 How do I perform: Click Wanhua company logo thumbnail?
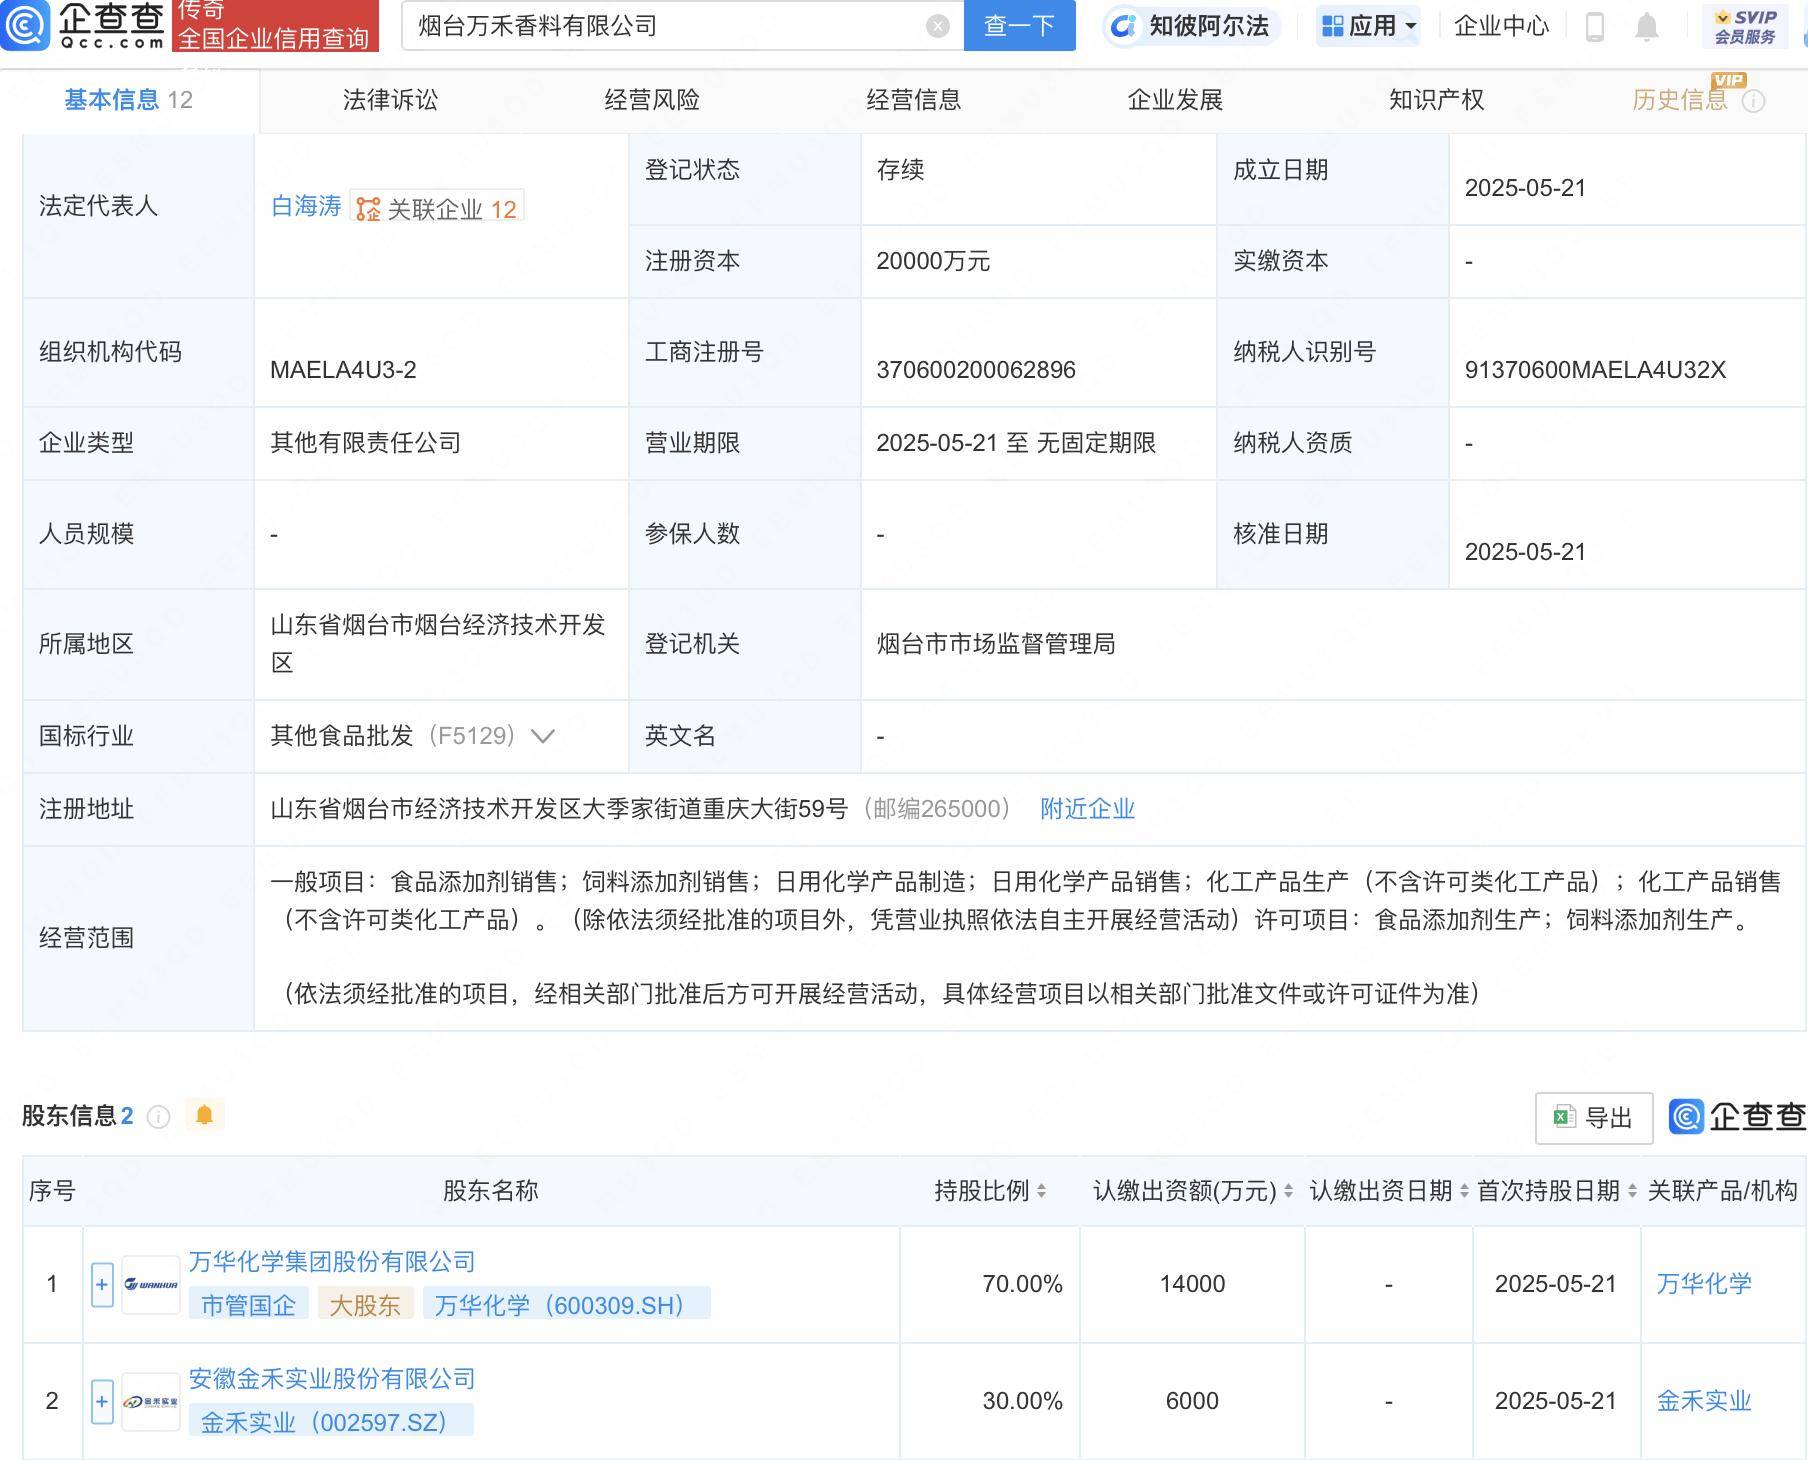(x=151, y=1284)
